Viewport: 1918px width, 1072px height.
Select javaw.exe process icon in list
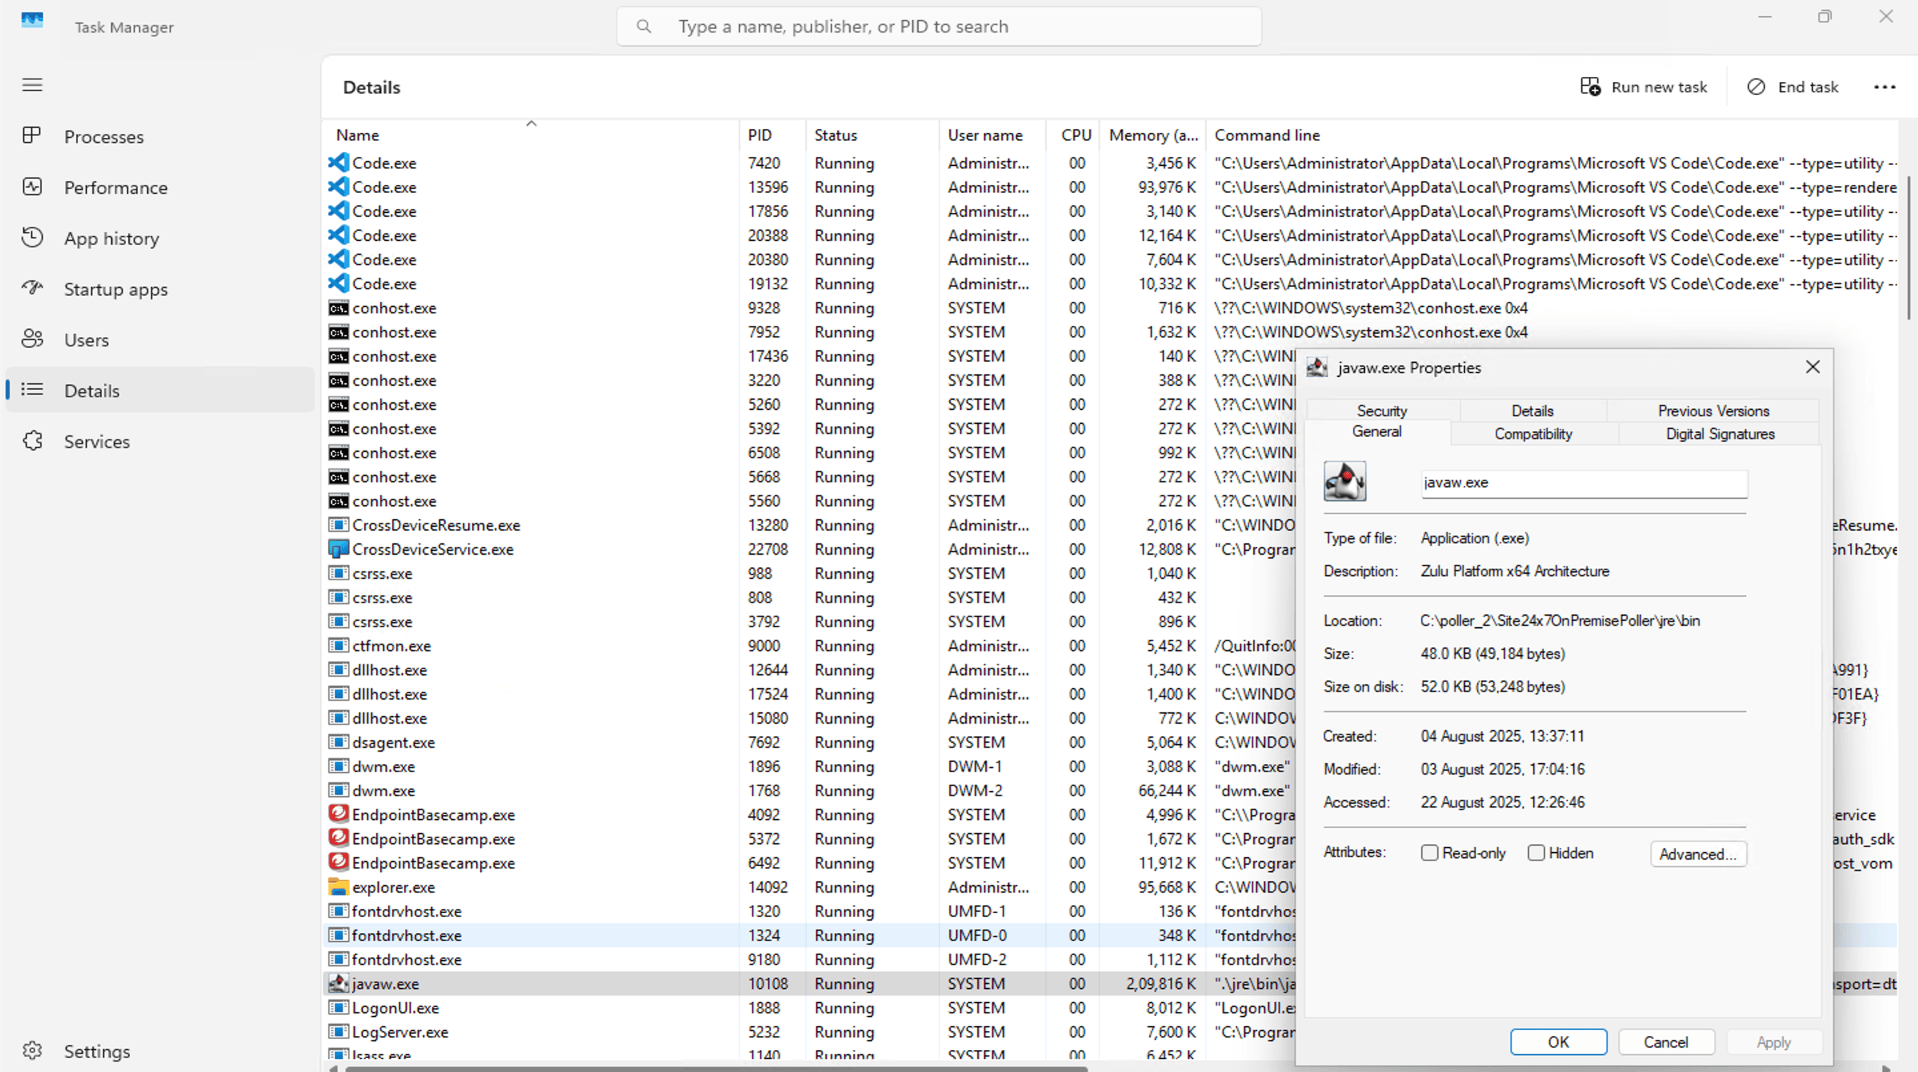(339, 983)
